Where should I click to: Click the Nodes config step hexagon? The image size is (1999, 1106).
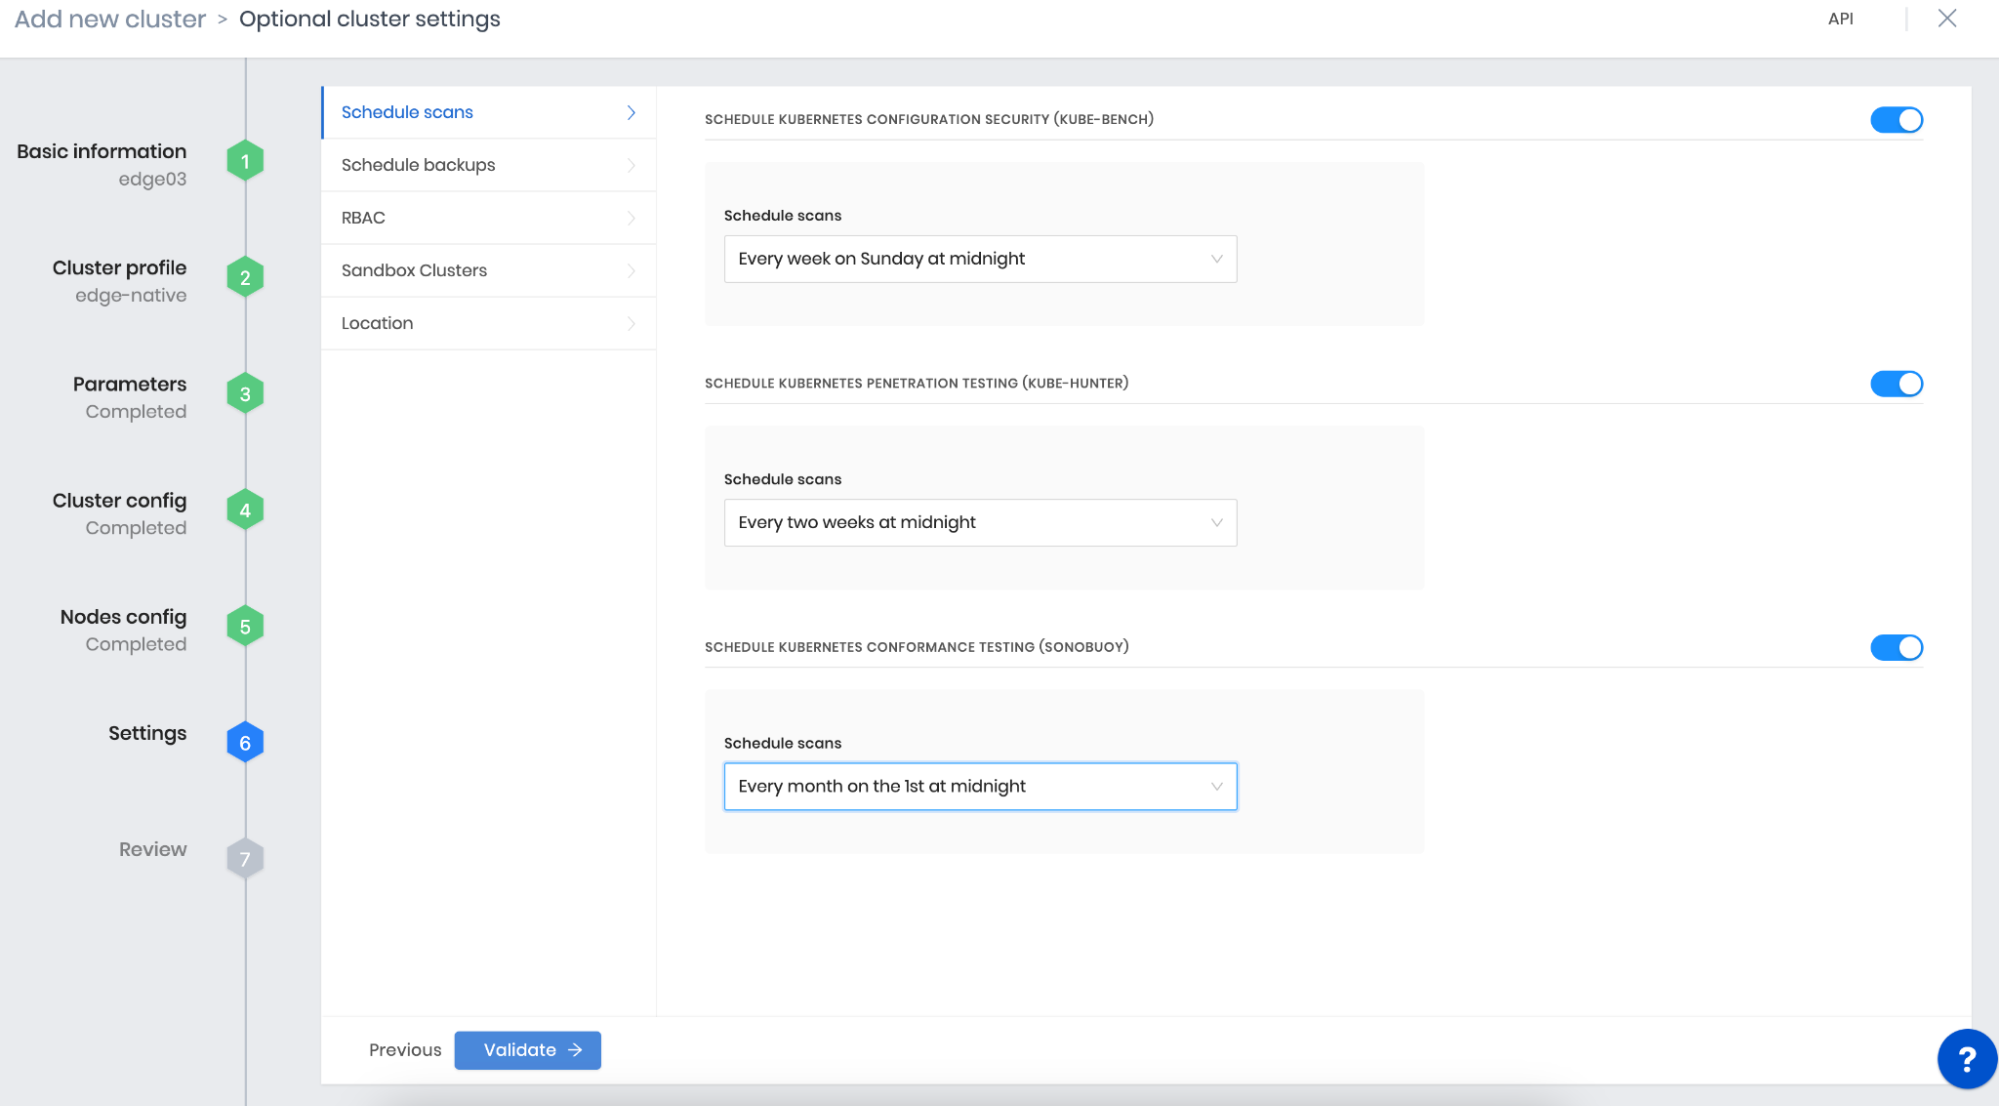245,625
